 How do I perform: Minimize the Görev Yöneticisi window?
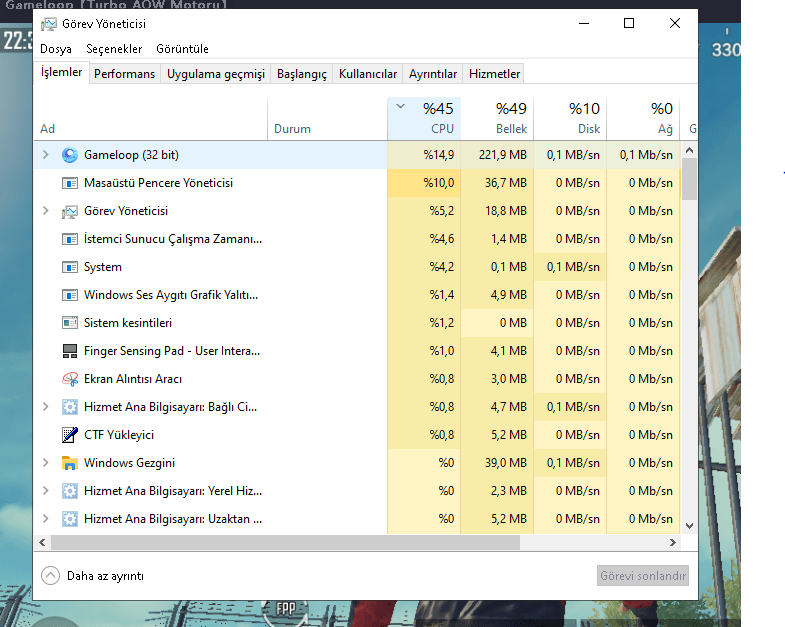(x=584, y=24)
